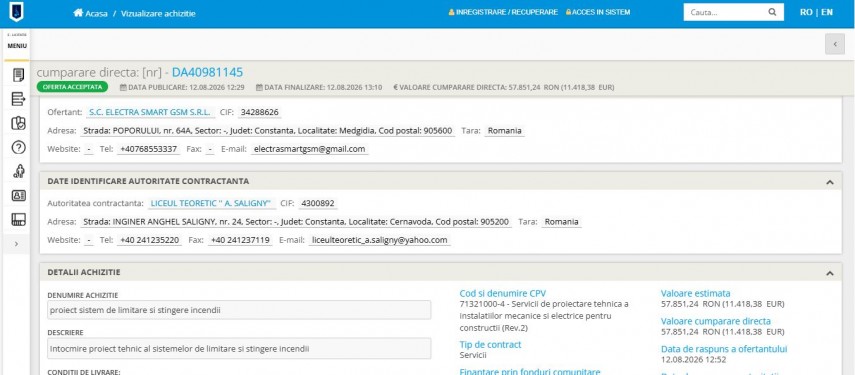
Task: Switch language to EN
Action: [827, 12]
